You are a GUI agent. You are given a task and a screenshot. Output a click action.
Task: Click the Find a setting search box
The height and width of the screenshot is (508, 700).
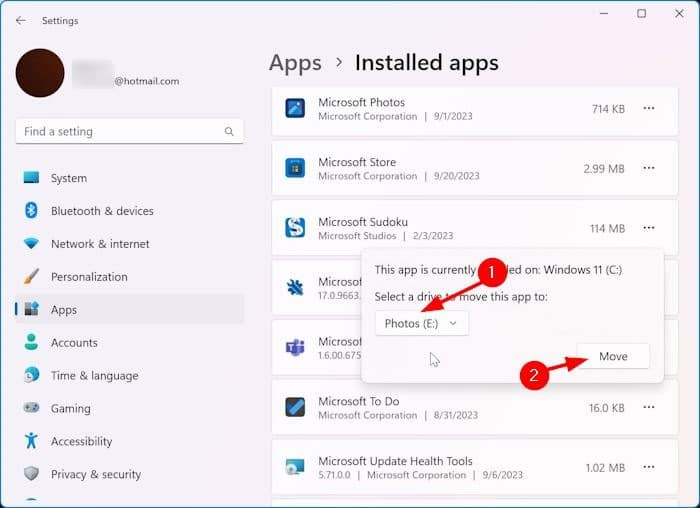point(129,131)
